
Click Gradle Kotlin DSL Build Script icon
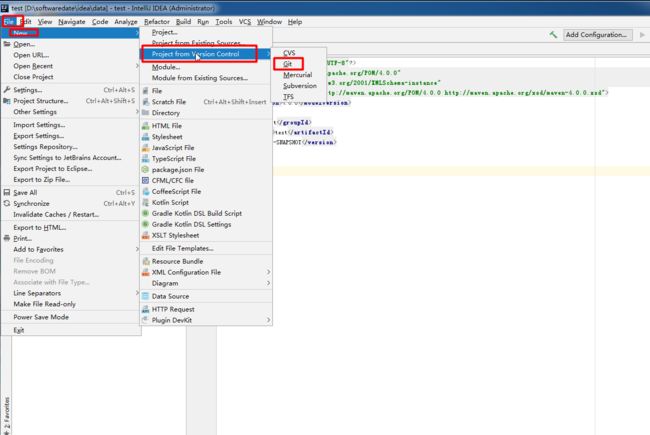[x=146, y=213]
